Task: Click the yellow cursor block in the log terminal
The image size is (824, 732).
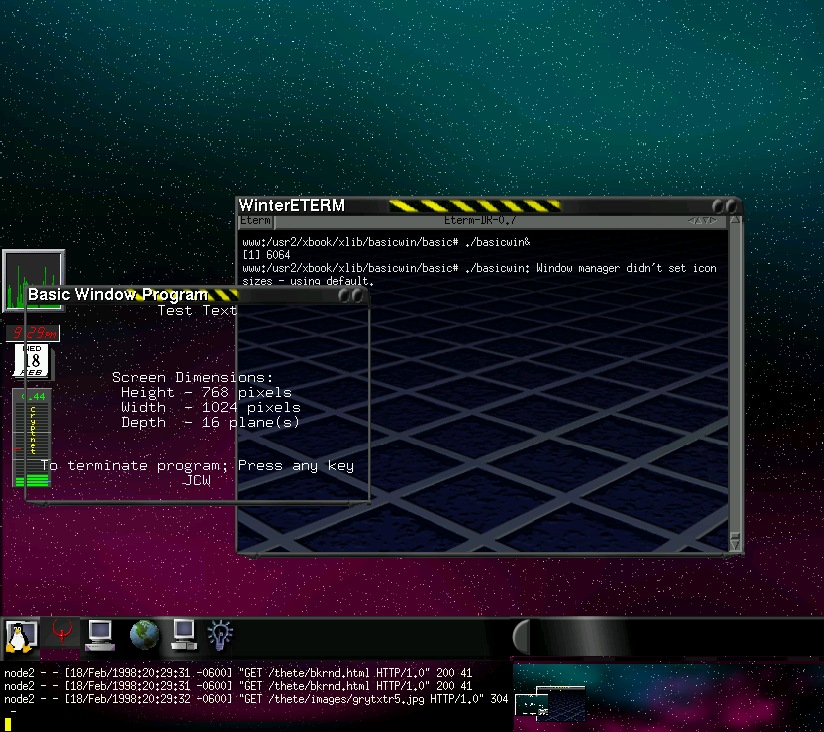Action: click(x=8, y=725)
